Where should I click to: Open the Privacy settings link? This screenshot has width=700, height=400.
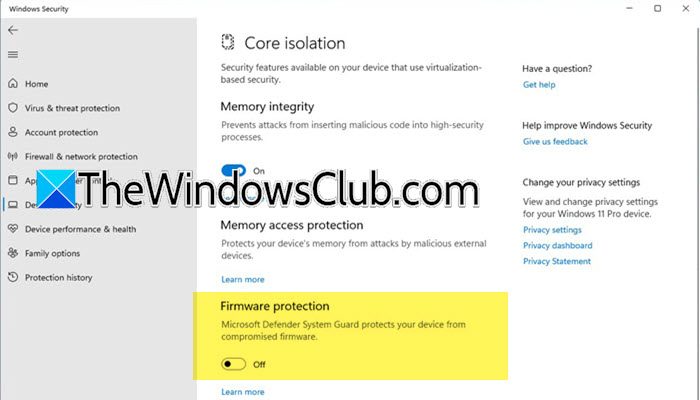click(552, 229)
